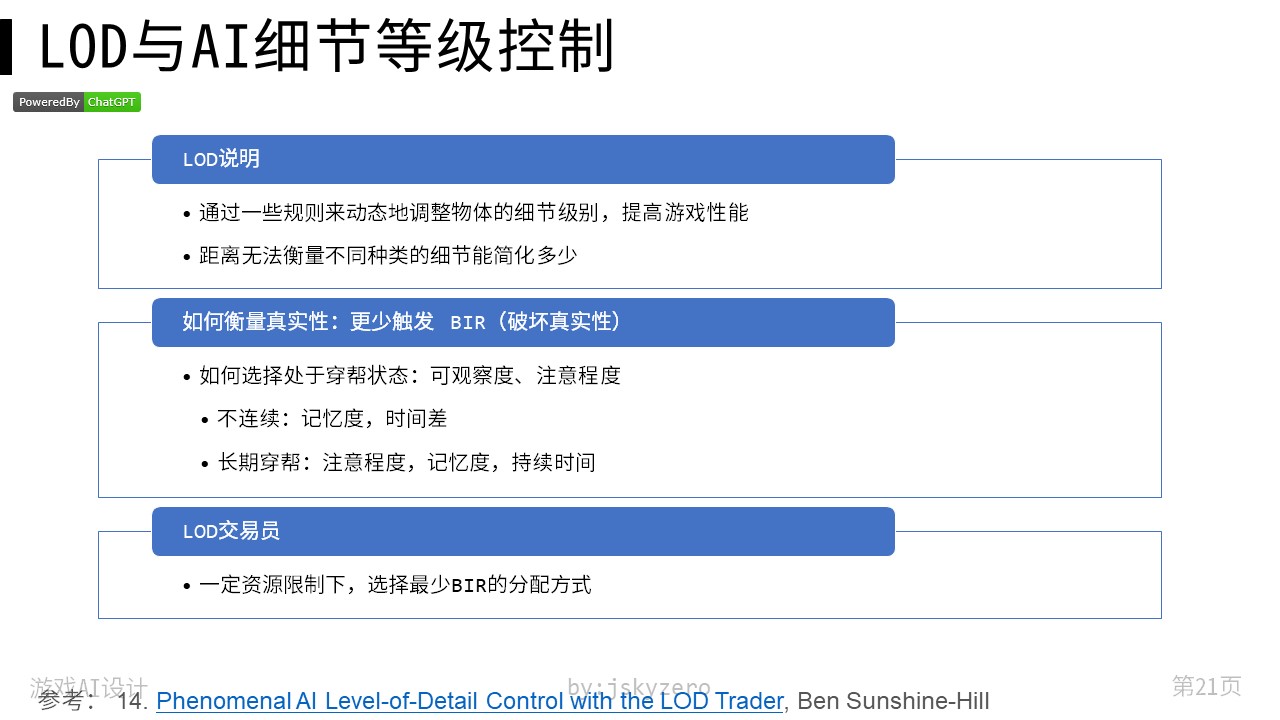Click the bullet 距离无法衡量不同种类的细节能简化多少
1280x720 pixels.
[388, 256]
